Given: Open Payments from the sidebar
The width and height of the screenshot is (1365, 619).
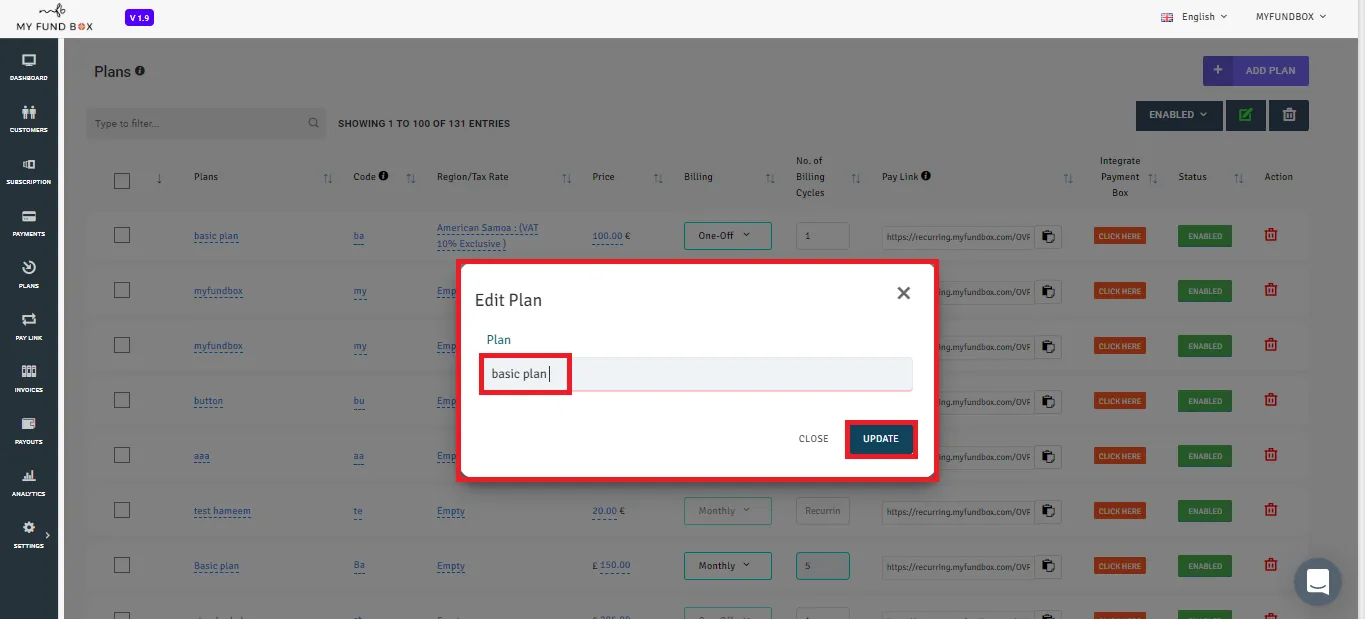Looking at the screenshot, I should (x=29, y=223).
